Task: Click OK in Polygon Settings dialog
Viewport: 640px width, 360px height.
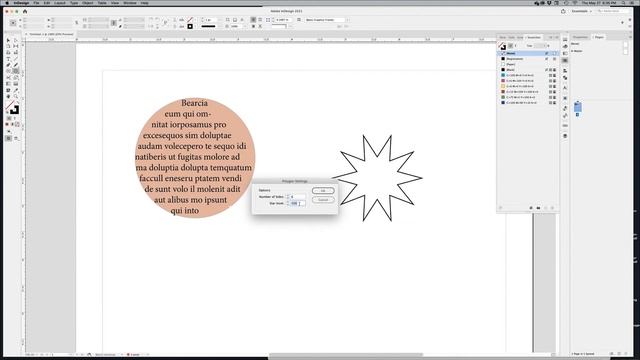Action: click(323, 191)
